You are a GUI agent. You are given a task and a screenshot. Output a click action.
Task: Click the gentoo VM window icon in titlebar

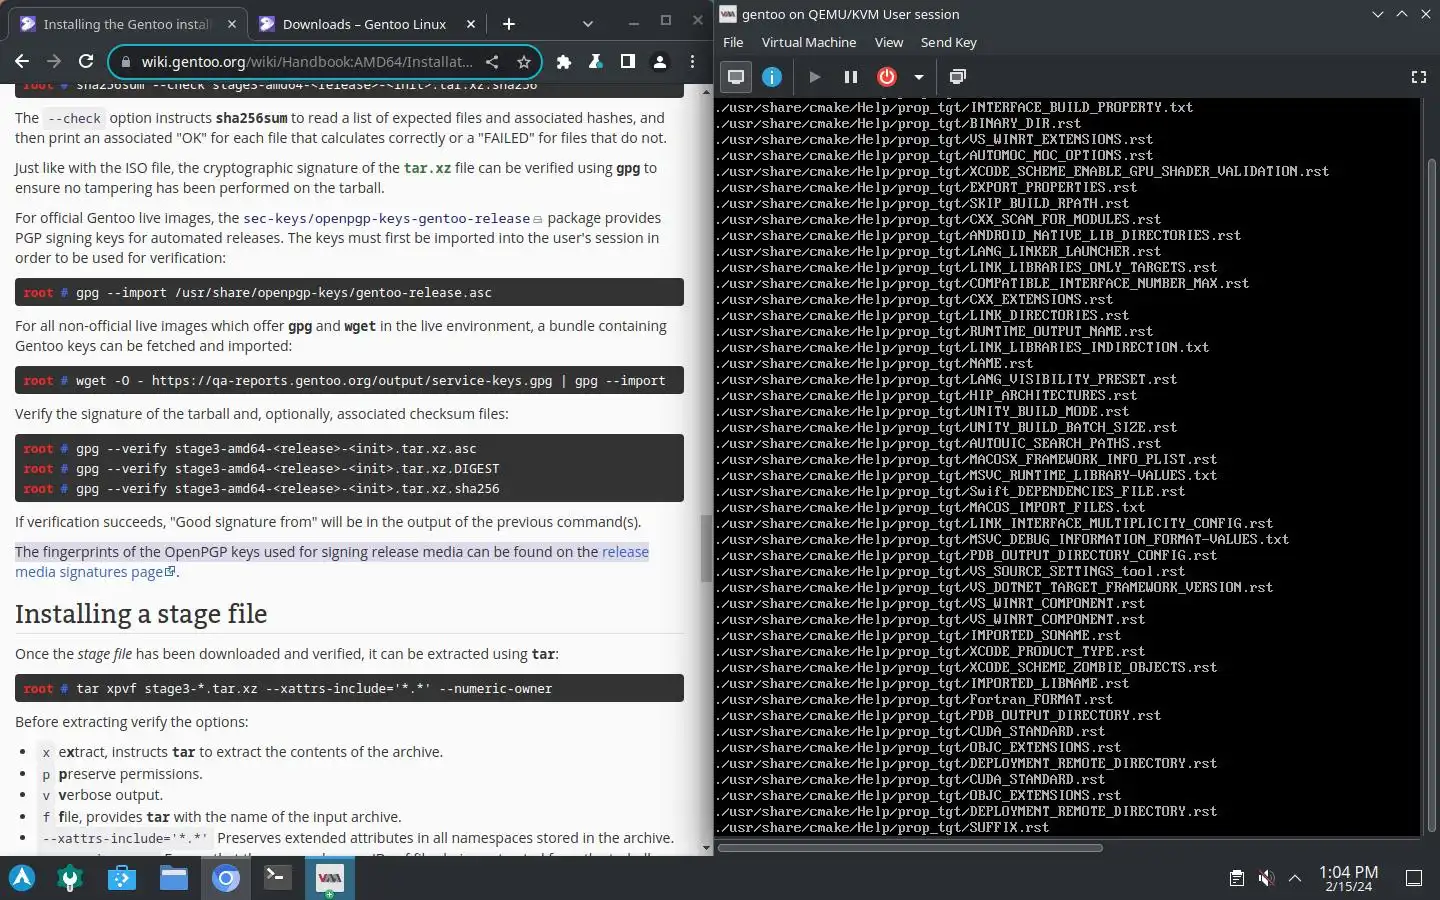(728, 14)
